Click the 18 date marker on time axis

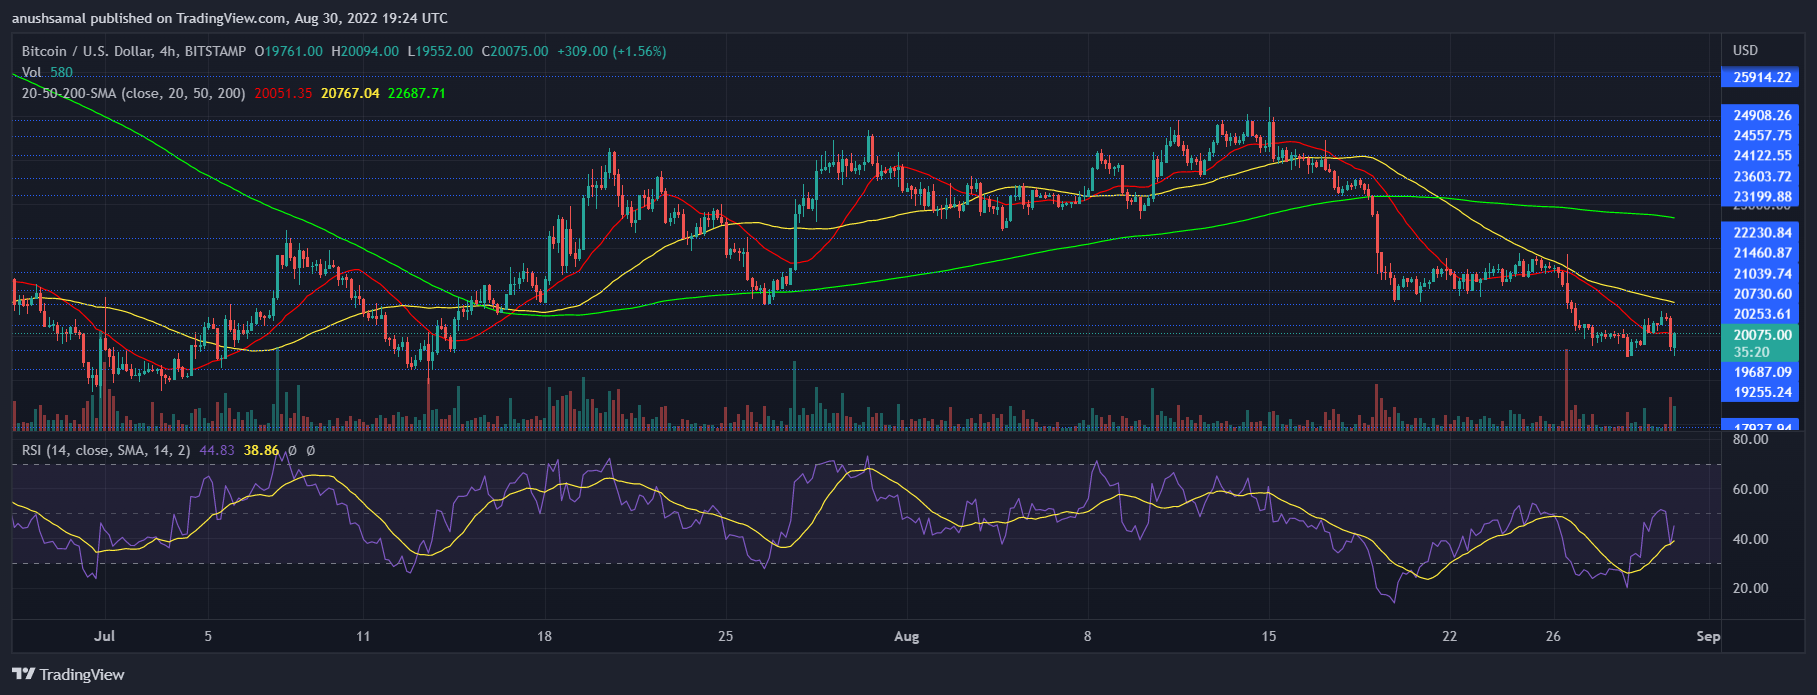click(544, 636)
